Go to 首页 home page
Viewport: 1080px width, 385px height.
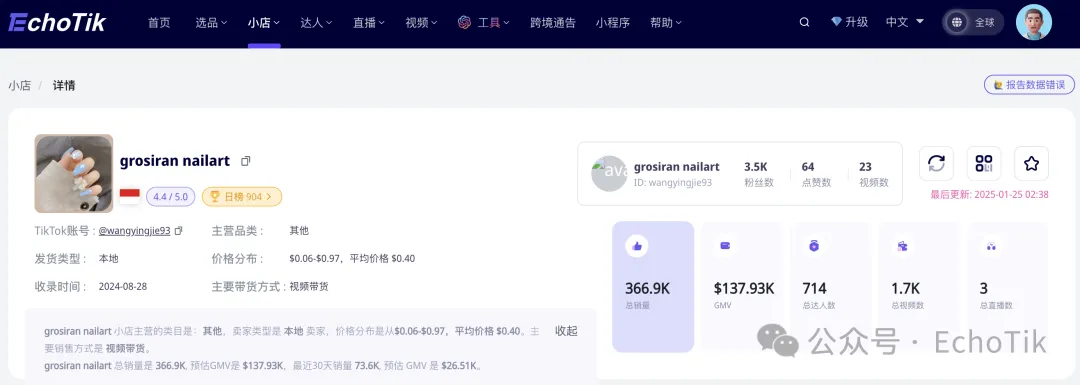(x=158, y=22)
